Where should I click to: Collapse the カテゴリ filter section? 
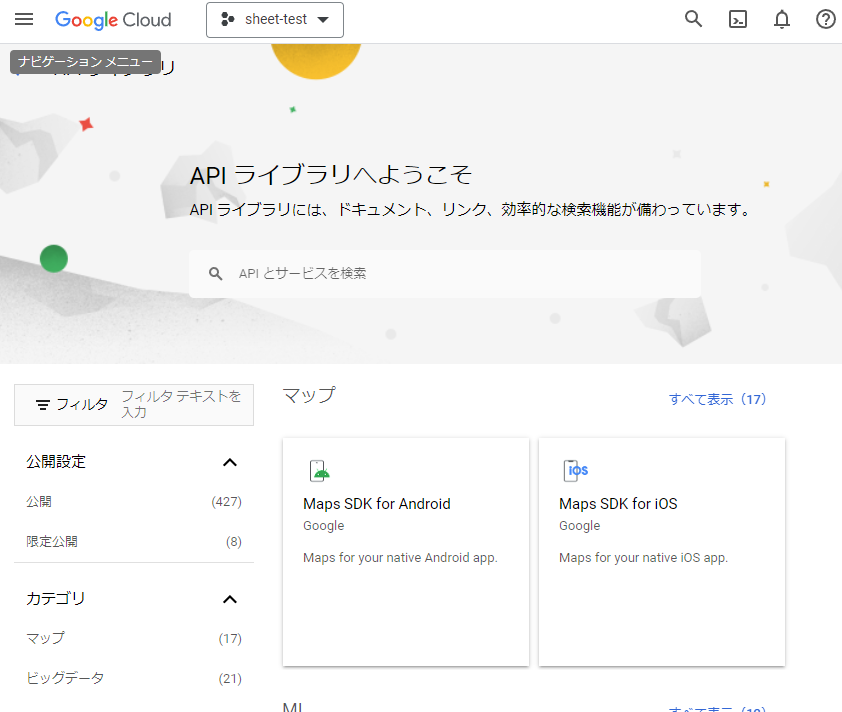pos(230,599)
